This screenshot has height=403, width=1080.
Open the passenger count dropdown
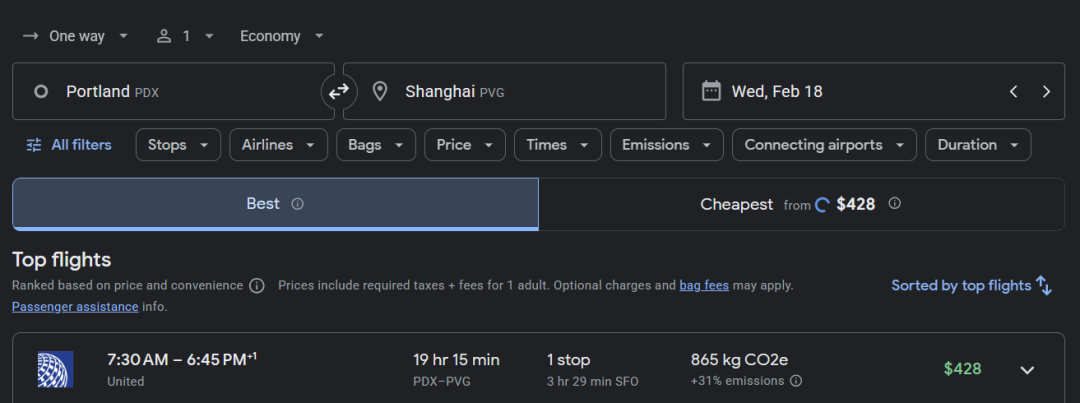185,36
